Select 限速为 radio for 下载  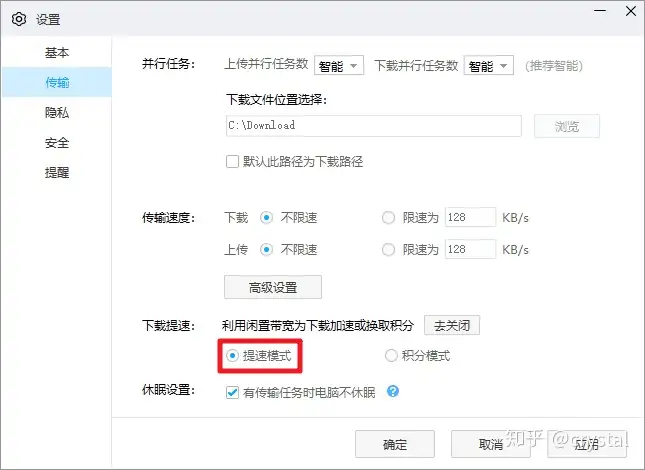pyautogui.click(x=388, y=217)
